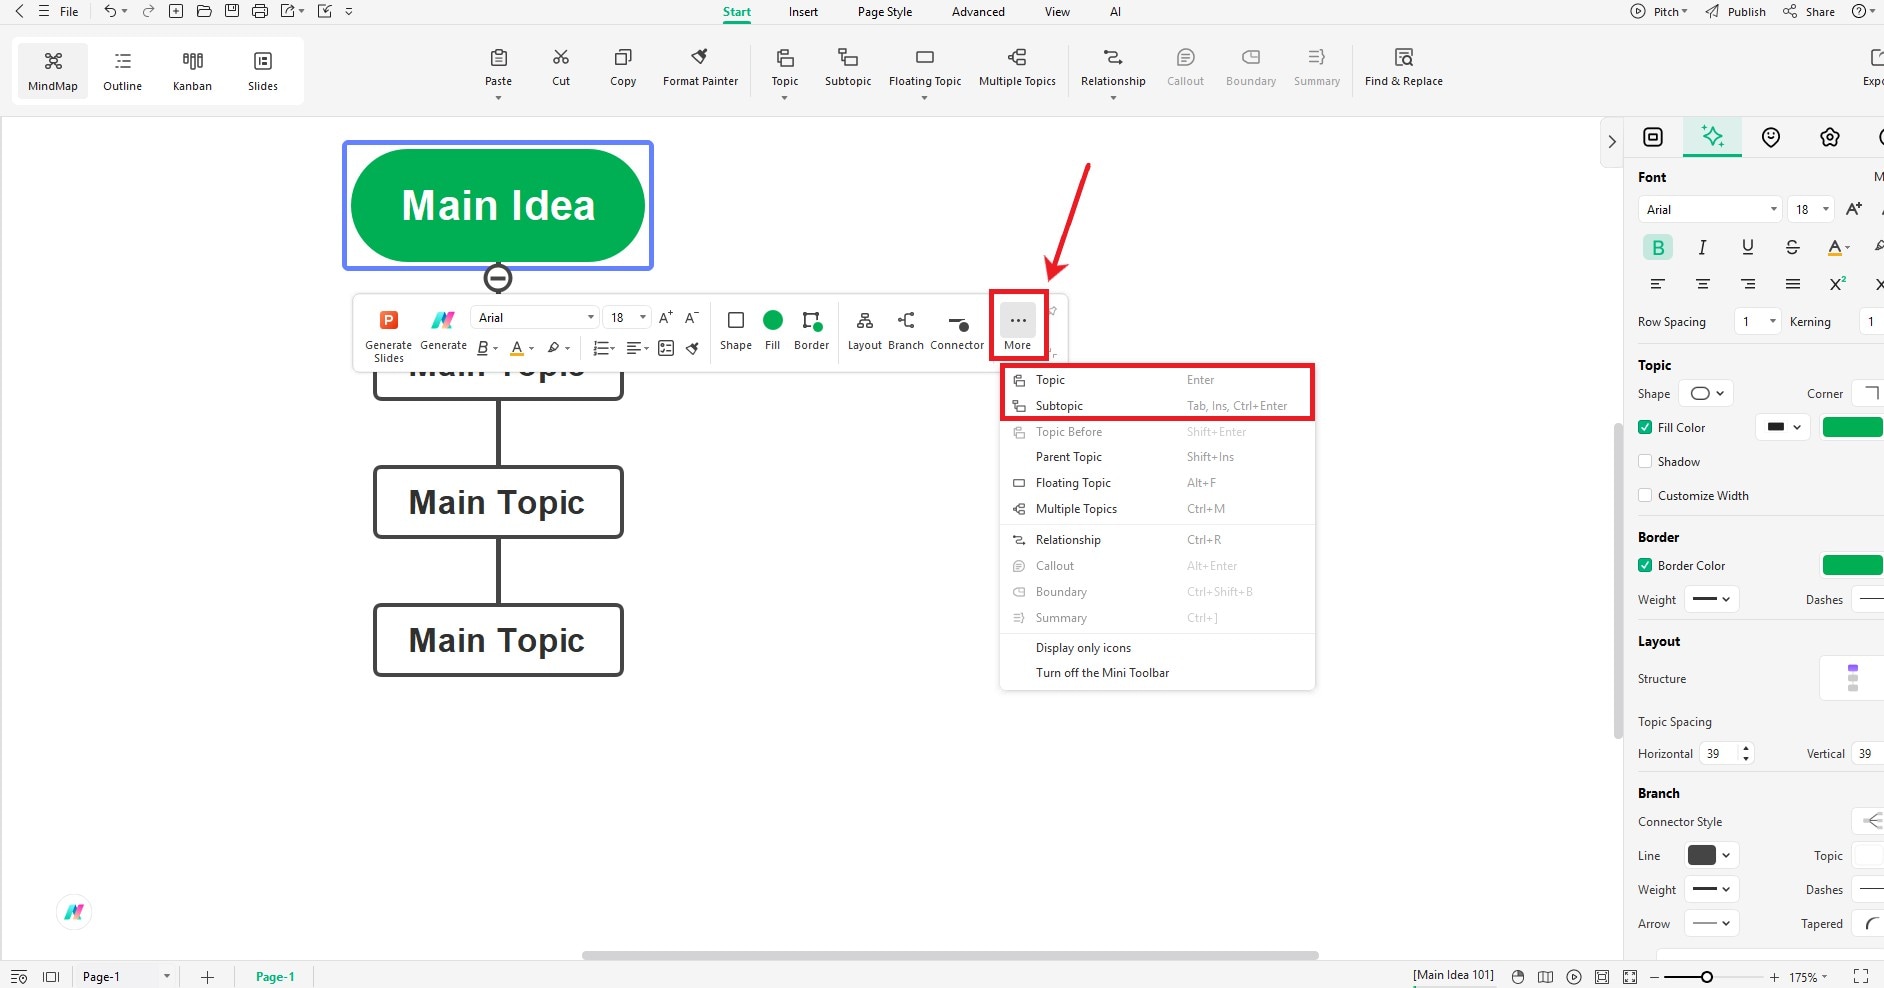Open the Topic Shape dropdown
The image size is (1884, 988).
(x=1706, y=393)
